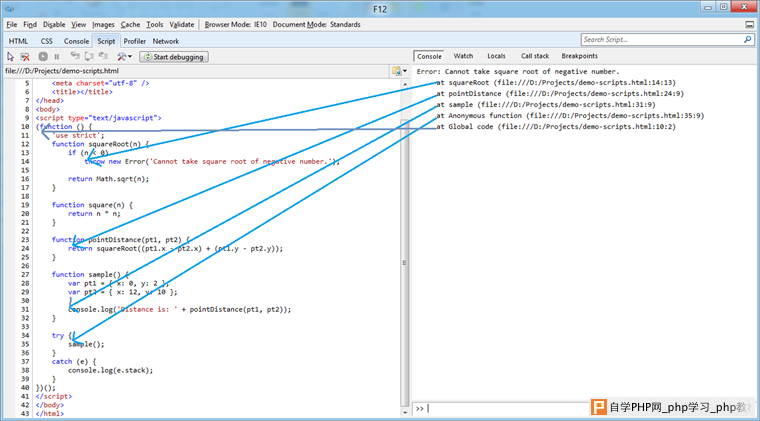Select element by click arrow tool
This screenshot has height=421, width=760.
[x=10, y=57]
